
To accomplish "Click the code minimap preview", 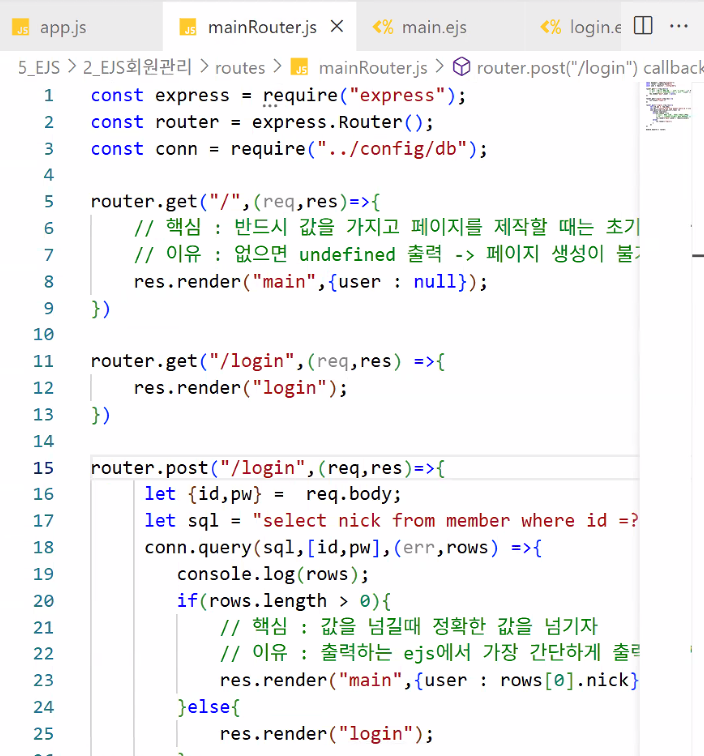I will tap(668, 106).
